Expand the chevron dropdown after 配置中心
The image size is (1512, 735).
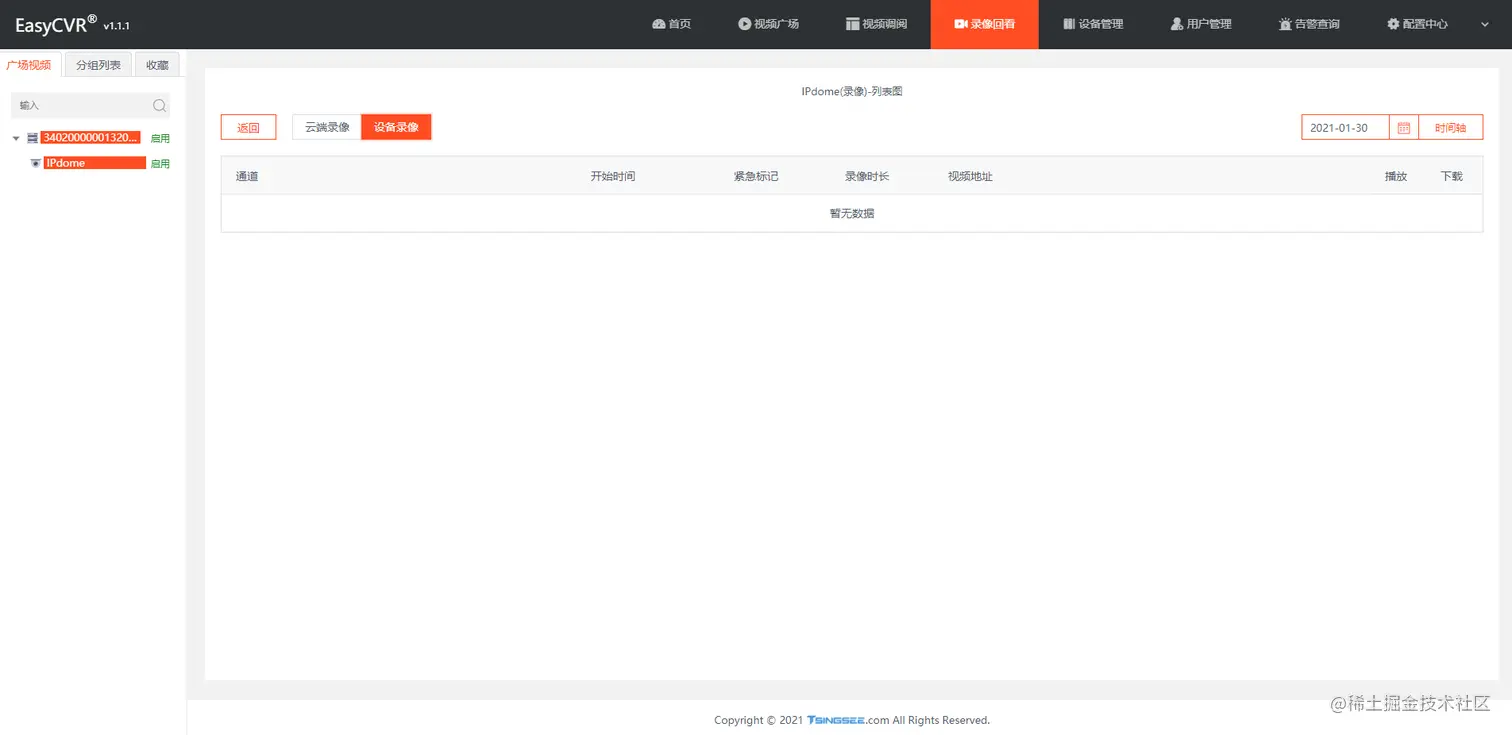[x=1484, y=24]
